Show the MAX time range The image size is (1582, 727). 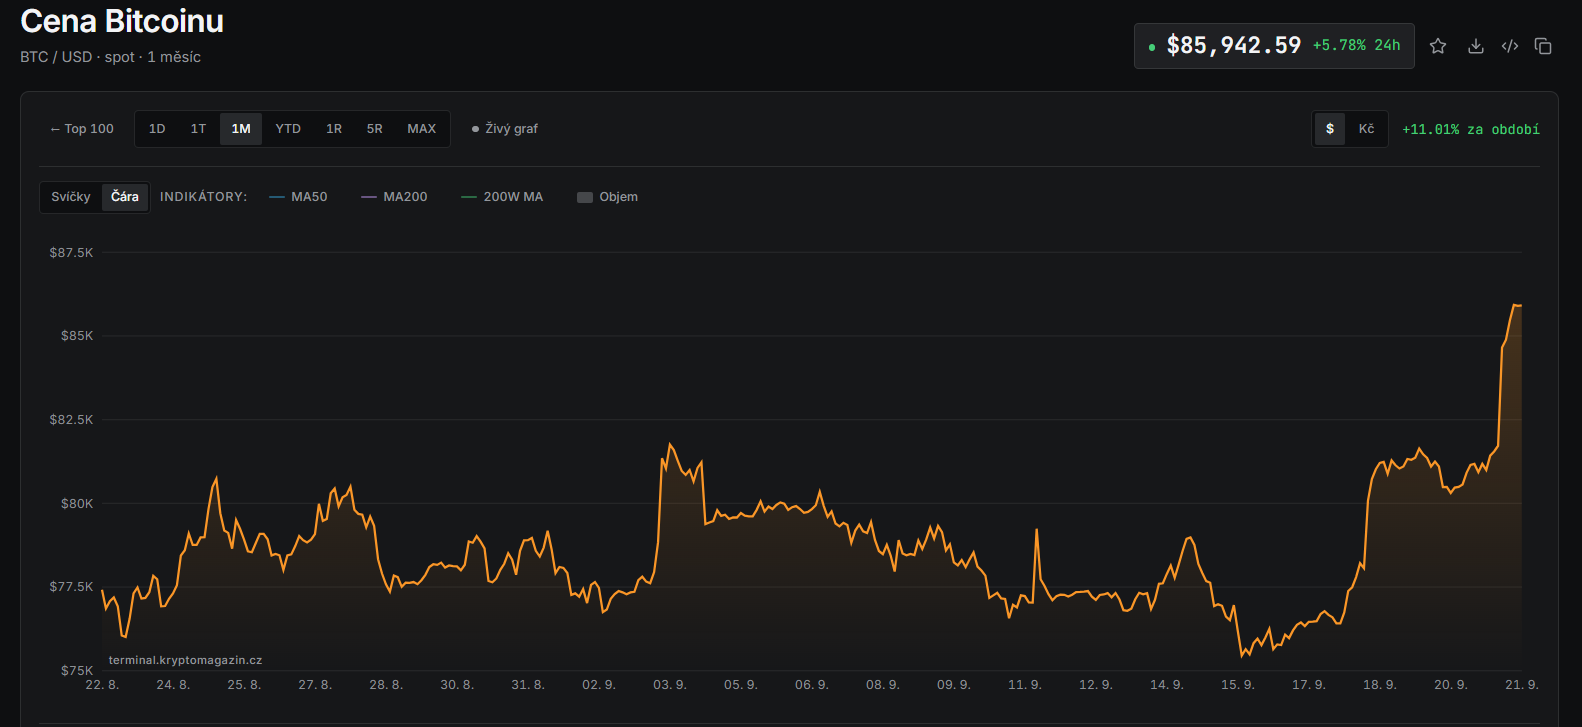point(422,129)
